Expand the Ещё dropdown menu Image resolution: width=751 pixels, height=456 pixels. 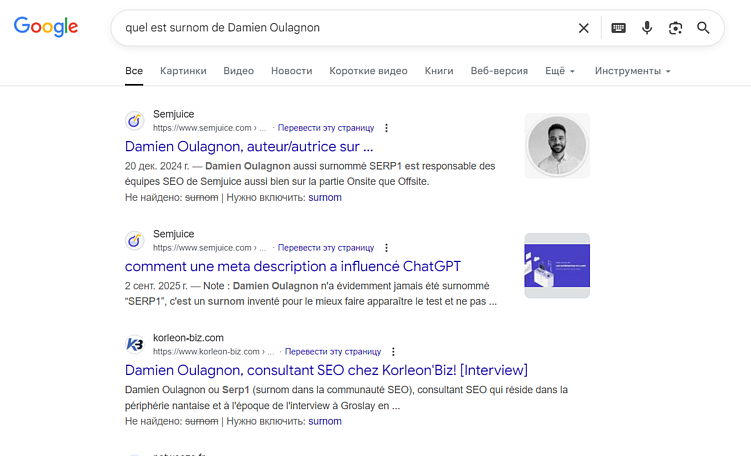pyautogui.click(x=560, y=71)
